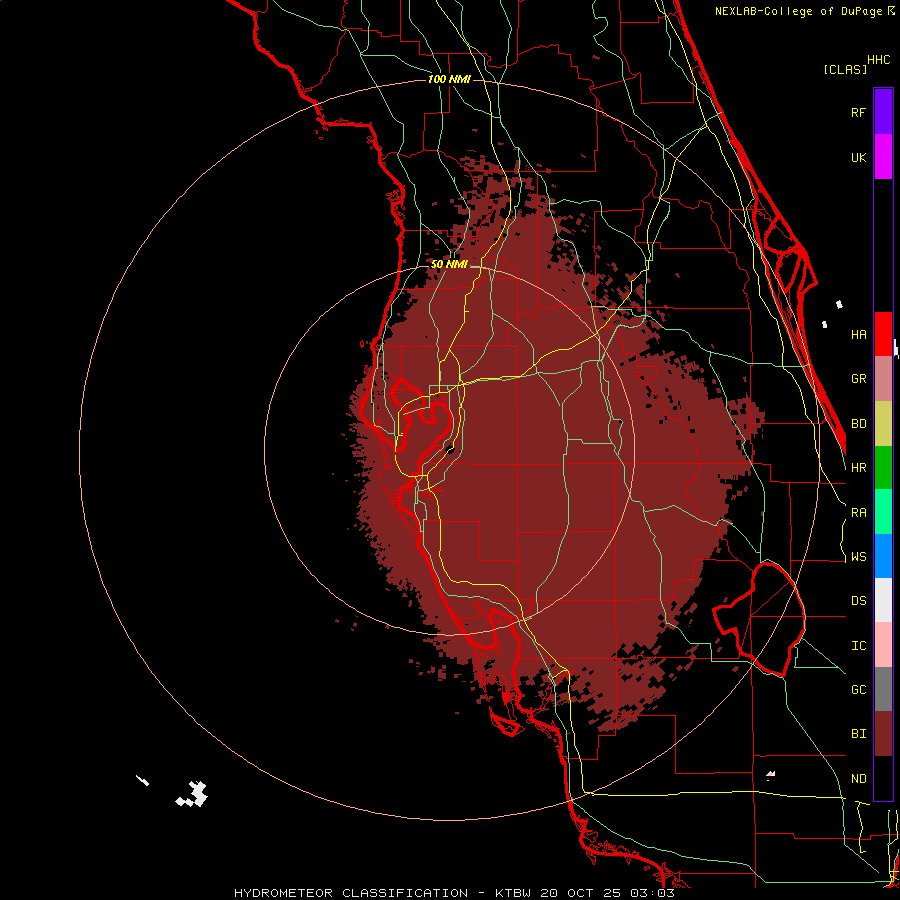900x900 pixels.
Task: Click the GC legend label
Action: pos(858,690)
